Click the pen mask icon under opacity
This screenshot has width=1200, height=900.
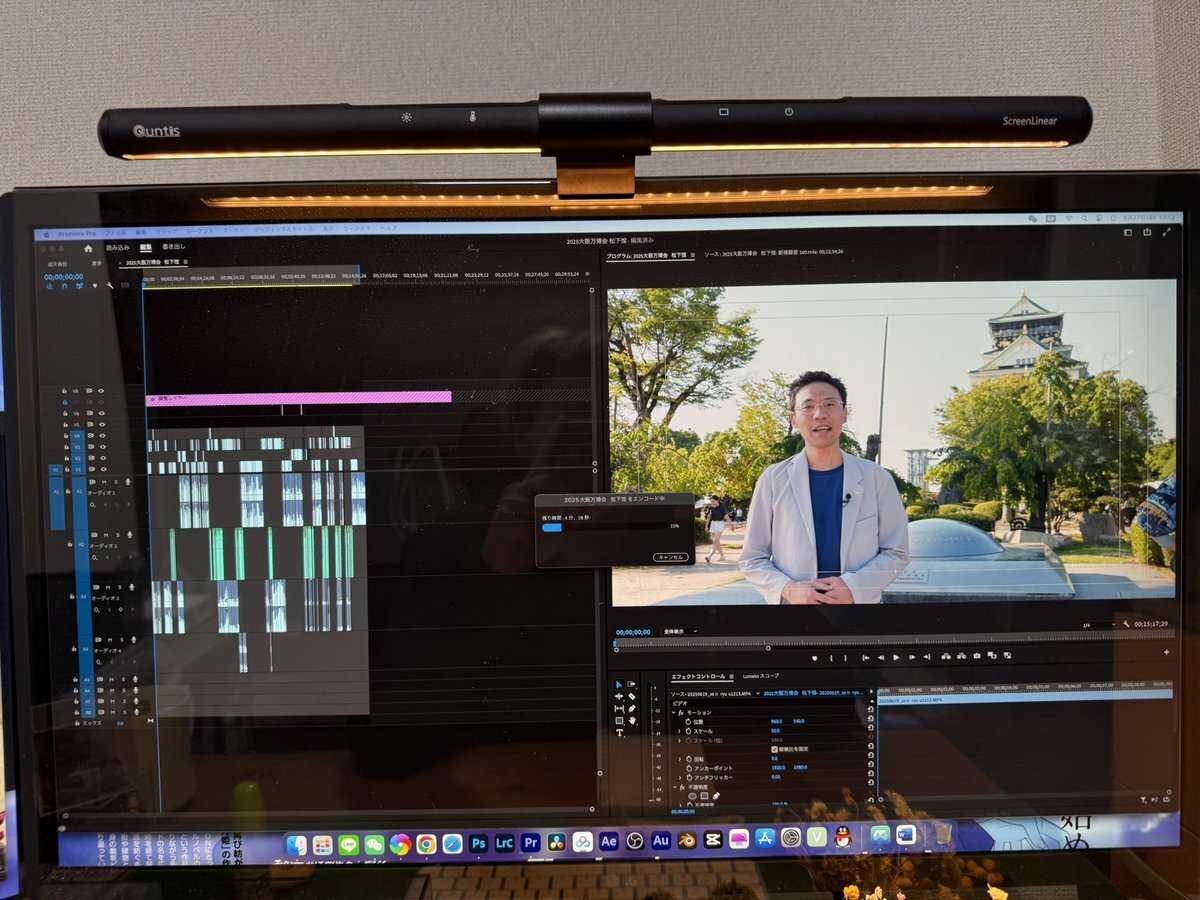[716, 796]
